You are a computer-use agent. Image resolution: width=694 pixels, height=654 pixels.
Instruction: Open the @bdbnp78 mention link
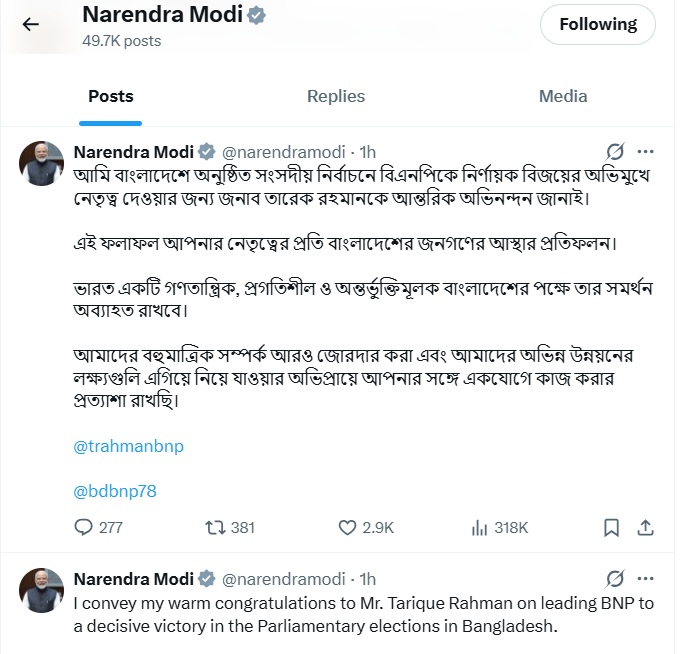click(x=116, y=491)
